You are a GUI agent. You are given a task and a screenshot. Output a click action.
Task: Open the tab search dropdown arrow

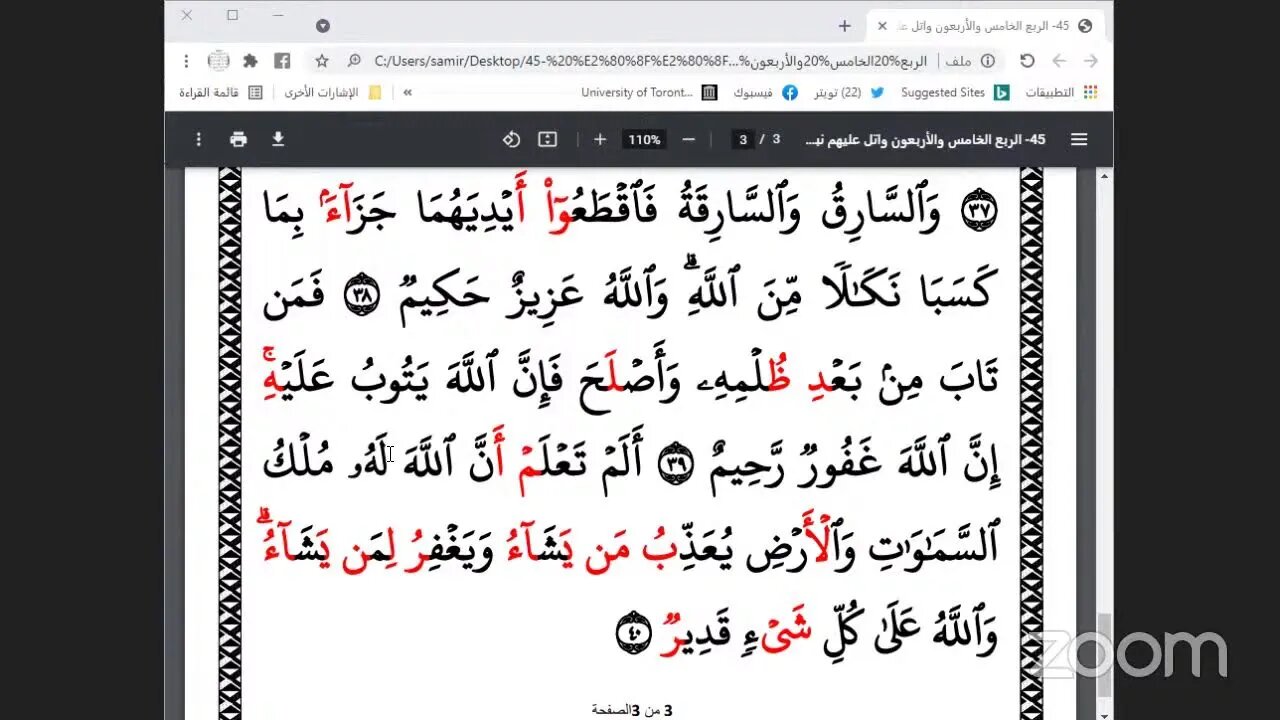click(322, 26)
